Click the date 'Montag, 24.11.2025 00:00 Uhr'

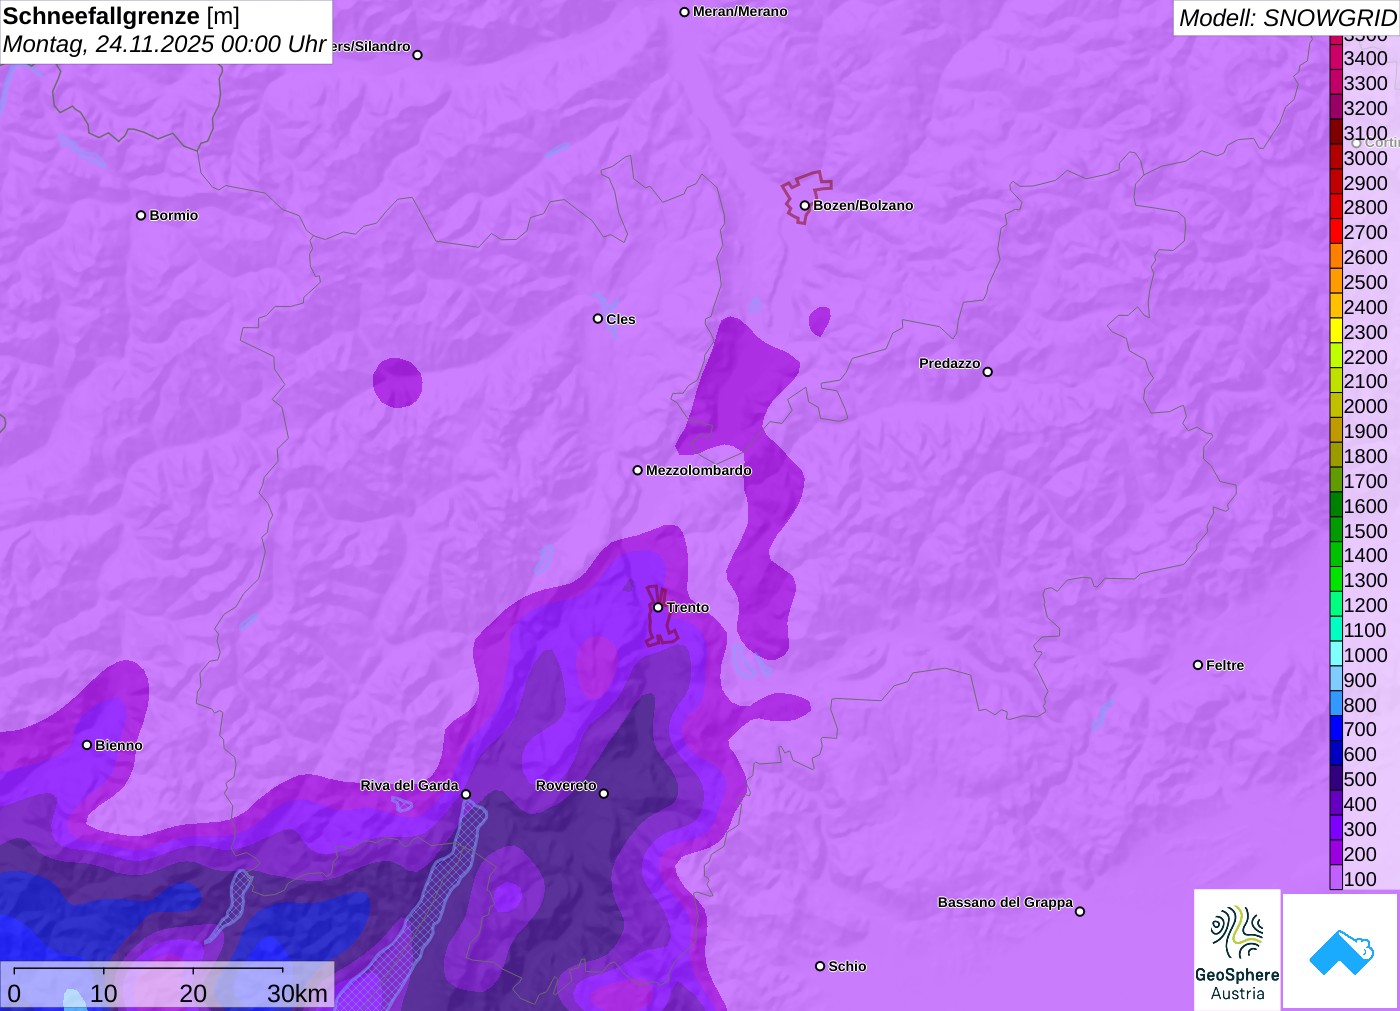(164, 44)
